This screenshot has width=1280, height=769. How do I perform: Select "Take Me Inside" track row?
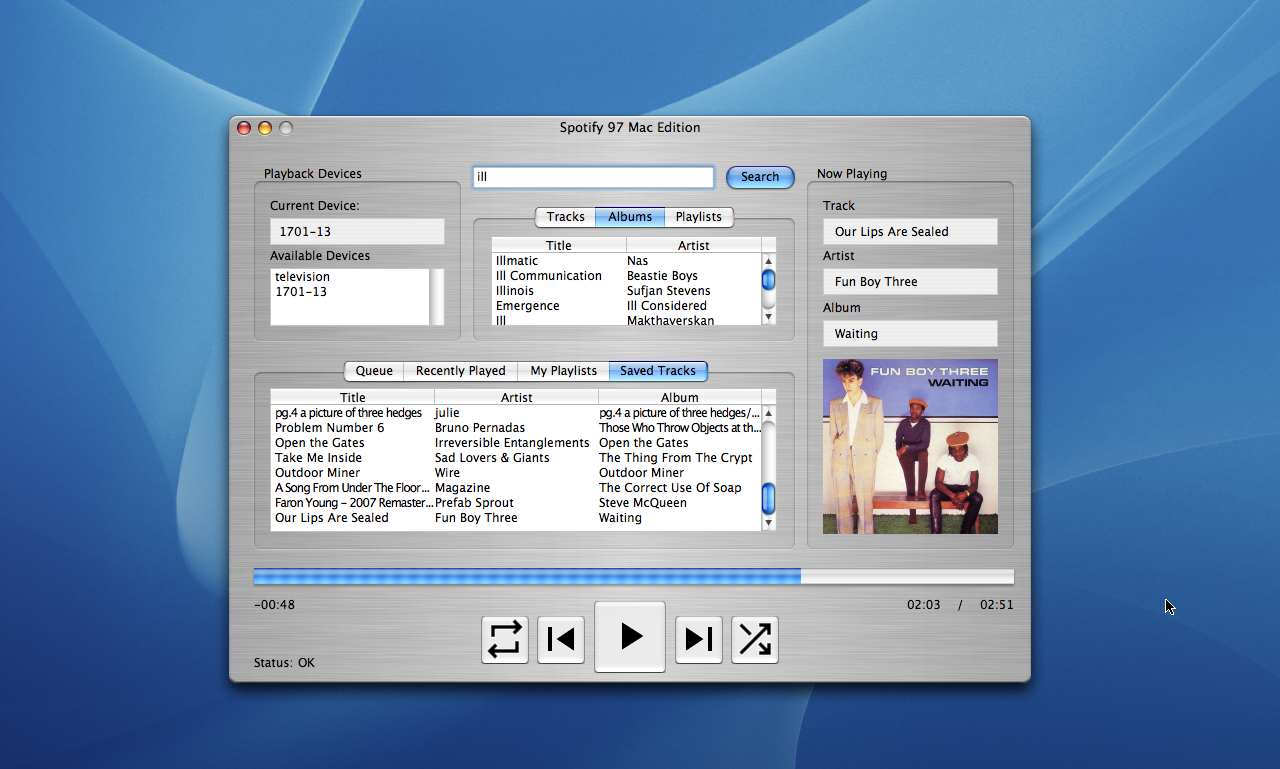[516, 458]
